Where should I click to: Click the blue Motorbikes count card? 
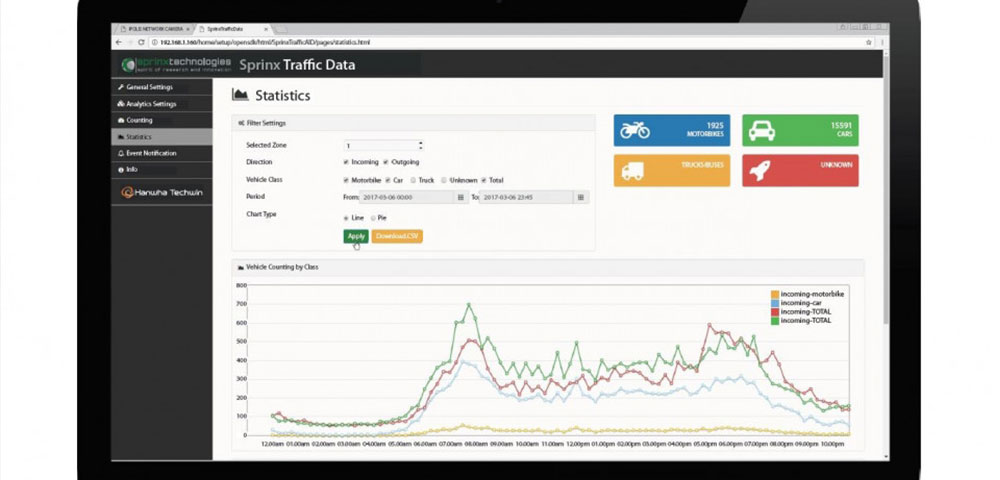(672, 130)
